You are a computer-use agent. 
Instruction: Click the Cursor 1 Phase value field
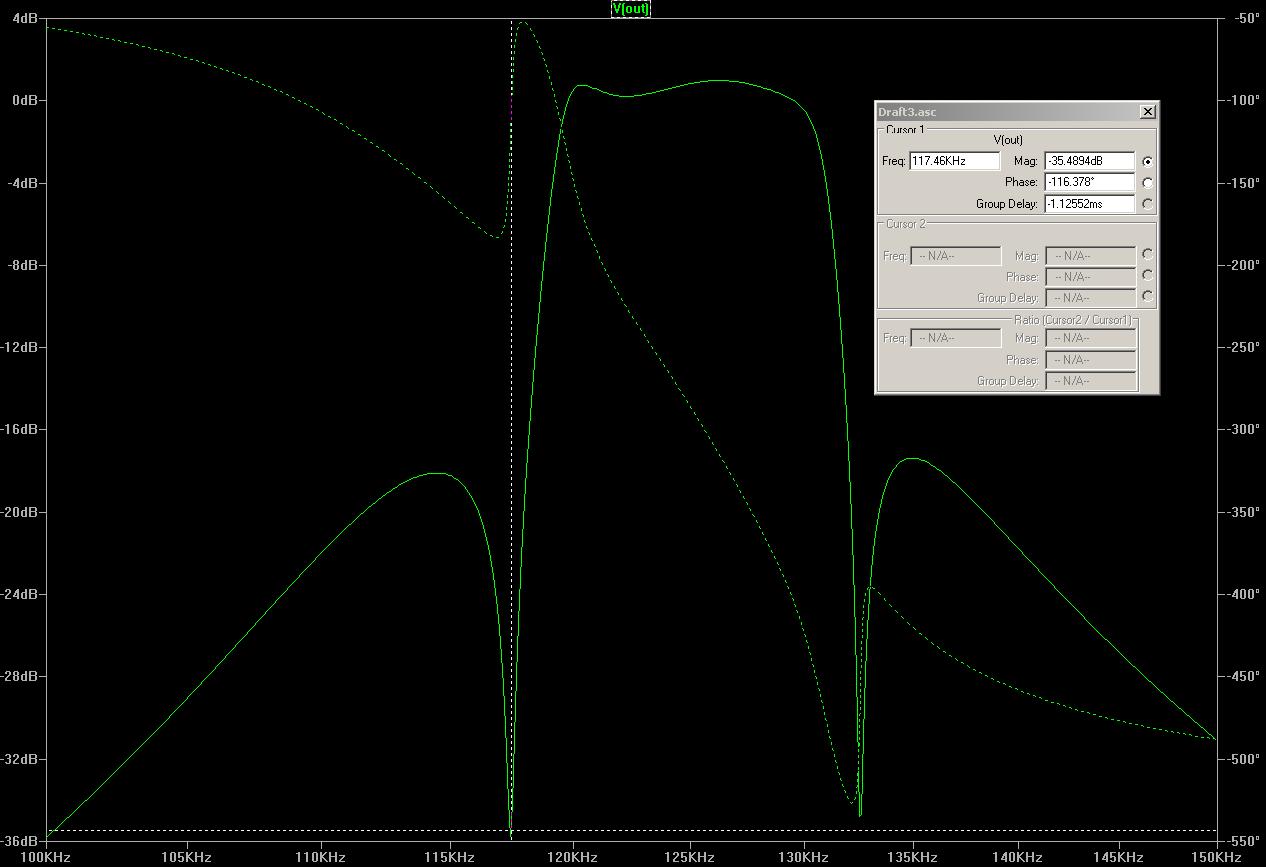pyautogui.click(x=1089, y=182)
